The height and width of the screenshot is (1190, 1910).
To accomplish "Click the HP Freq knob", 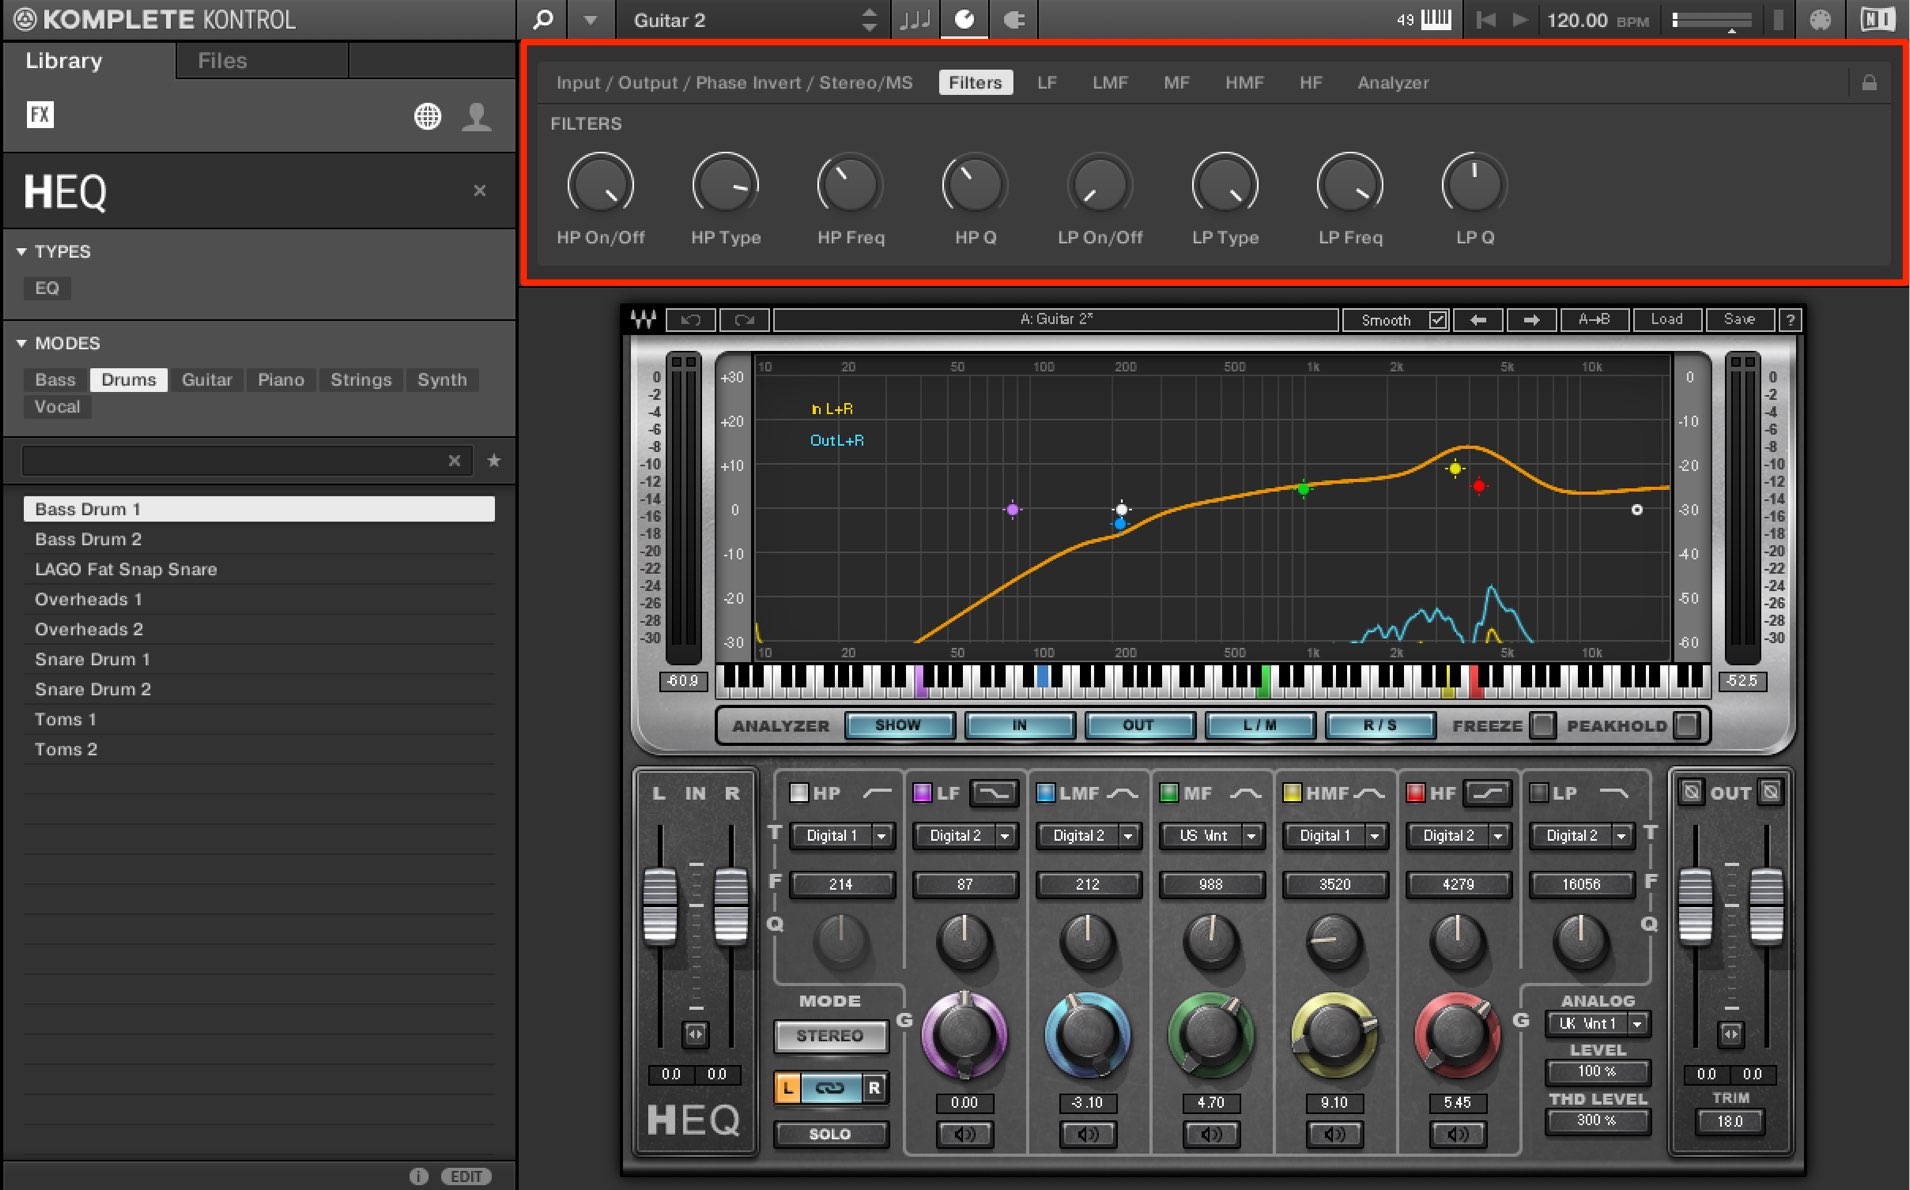I will coord(850,185).
